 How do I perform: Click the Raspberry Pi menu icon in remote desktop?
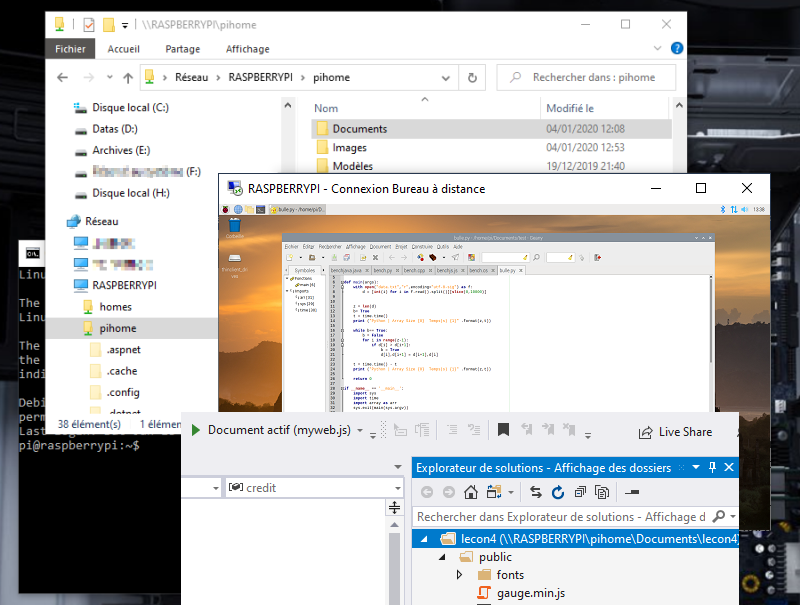click(x=226, y=209)
